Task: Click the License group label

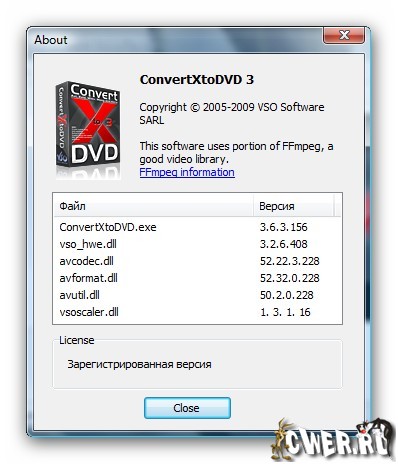Action: (77, 340)
